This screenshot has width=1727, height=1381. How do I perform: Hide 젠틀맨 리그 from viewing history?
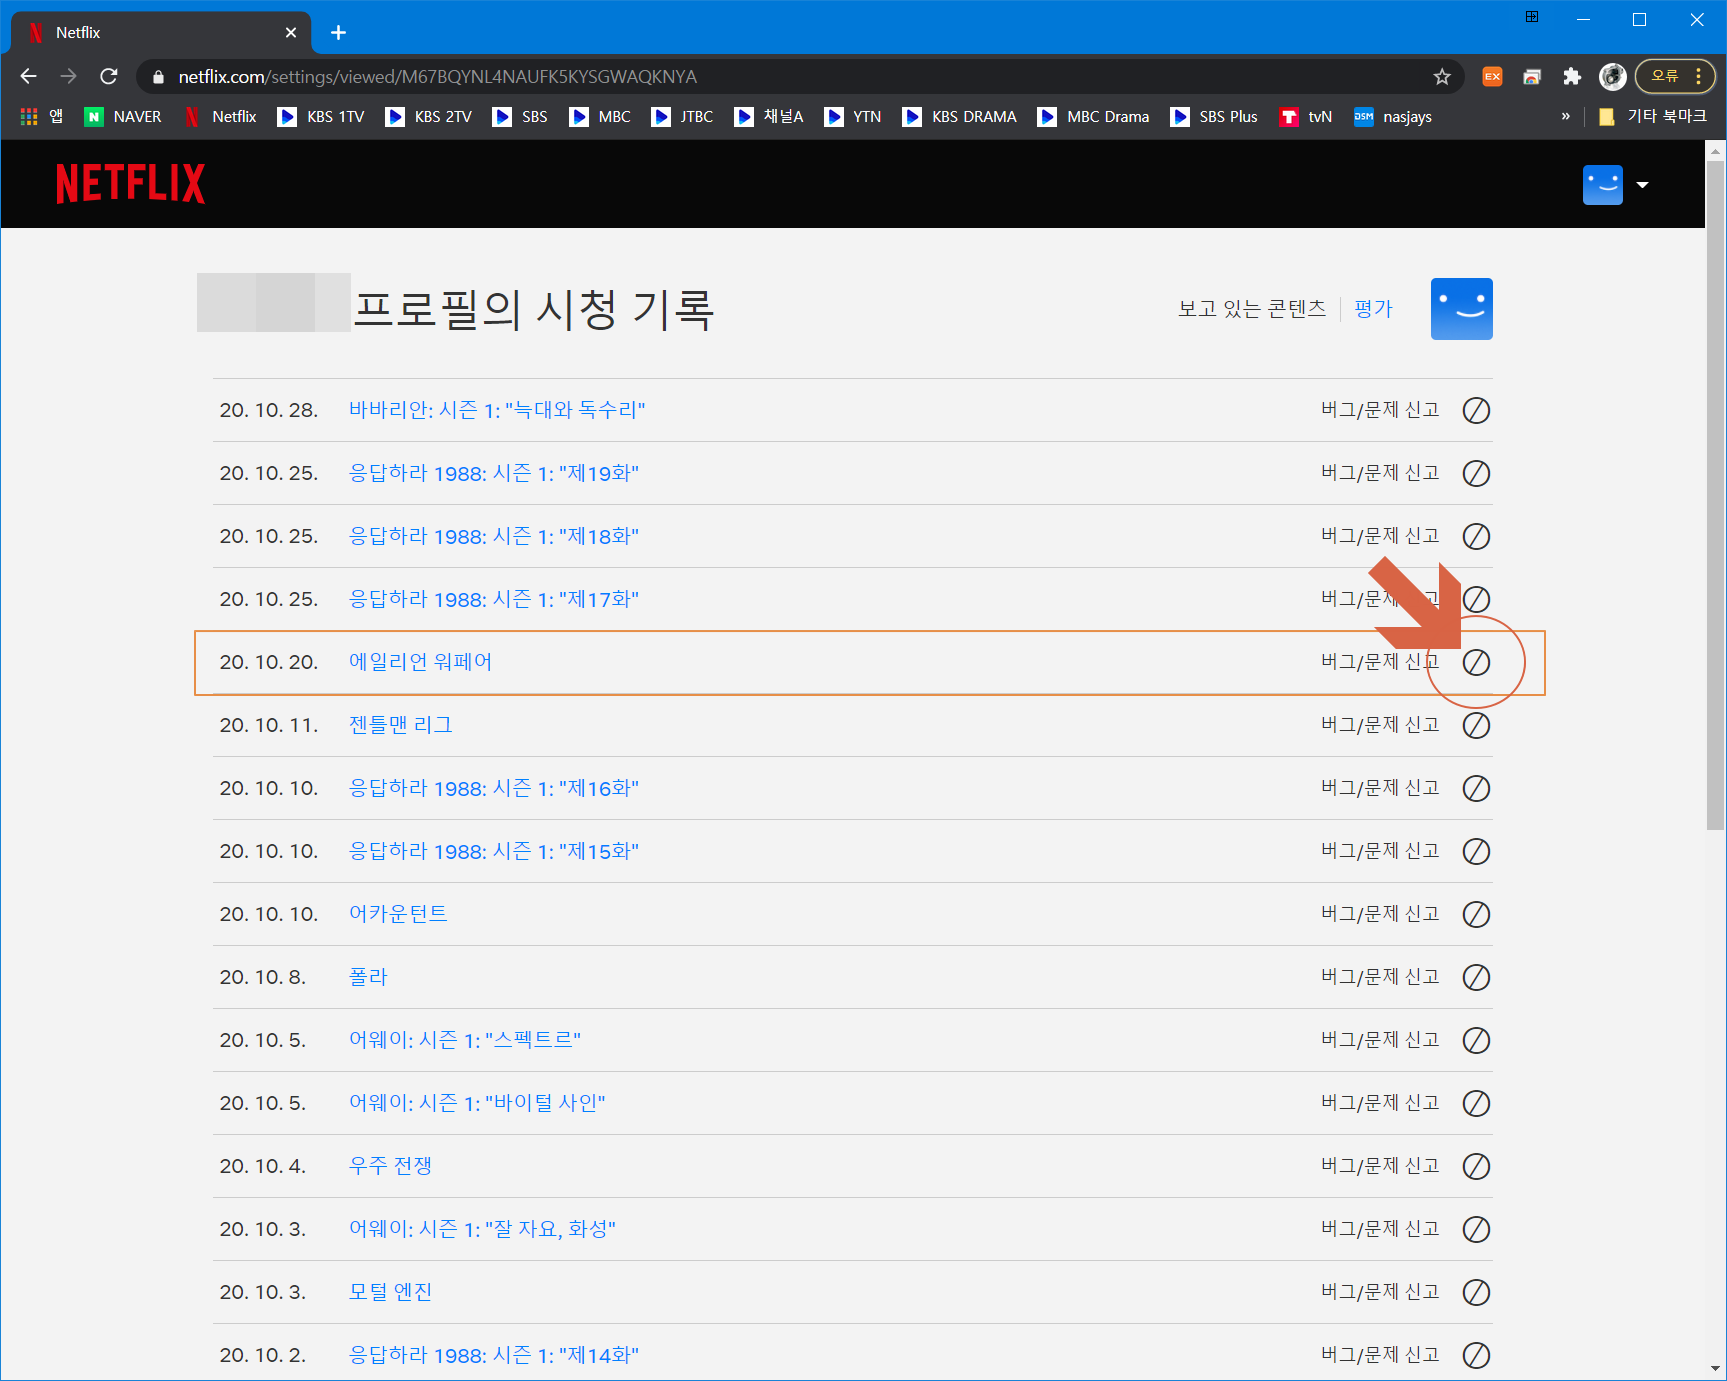(1476, 725)
